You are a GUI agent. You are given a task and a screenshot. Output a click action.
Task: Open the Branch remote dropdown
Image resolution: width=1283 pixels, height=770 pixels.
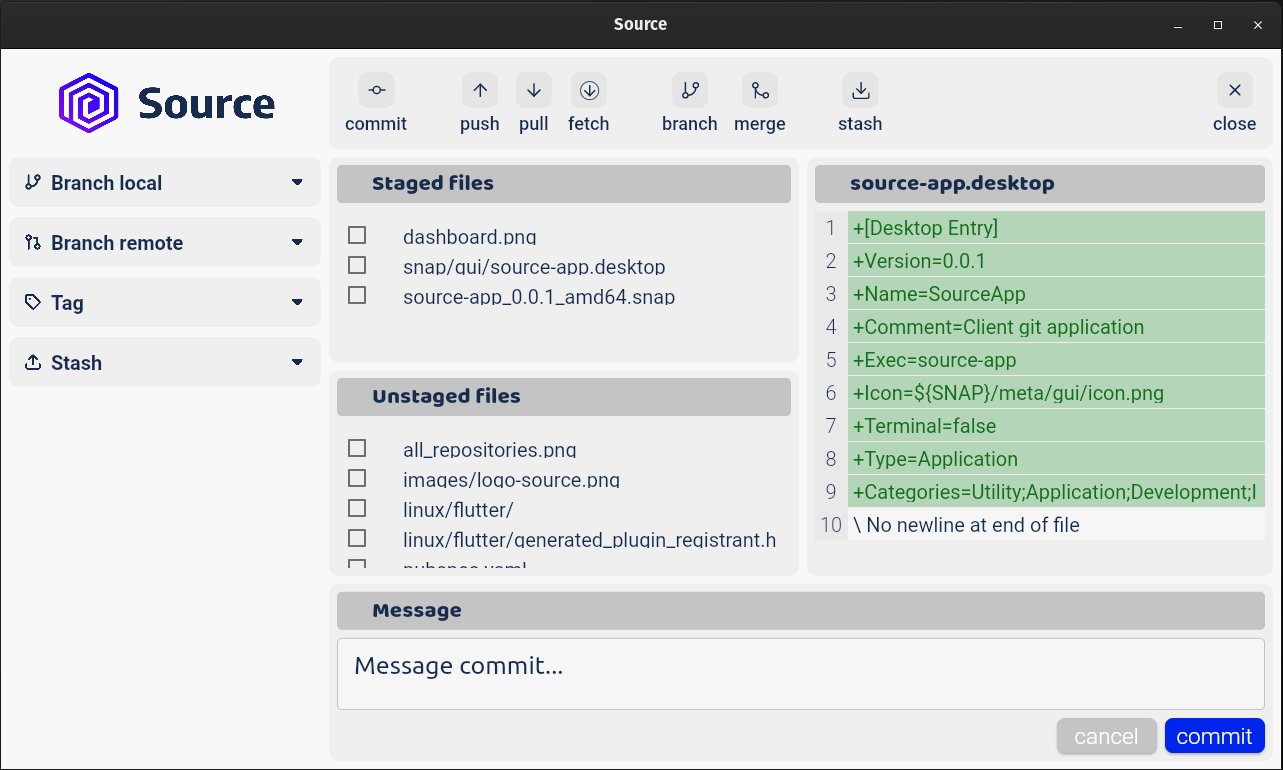click(x=296, y=242)
